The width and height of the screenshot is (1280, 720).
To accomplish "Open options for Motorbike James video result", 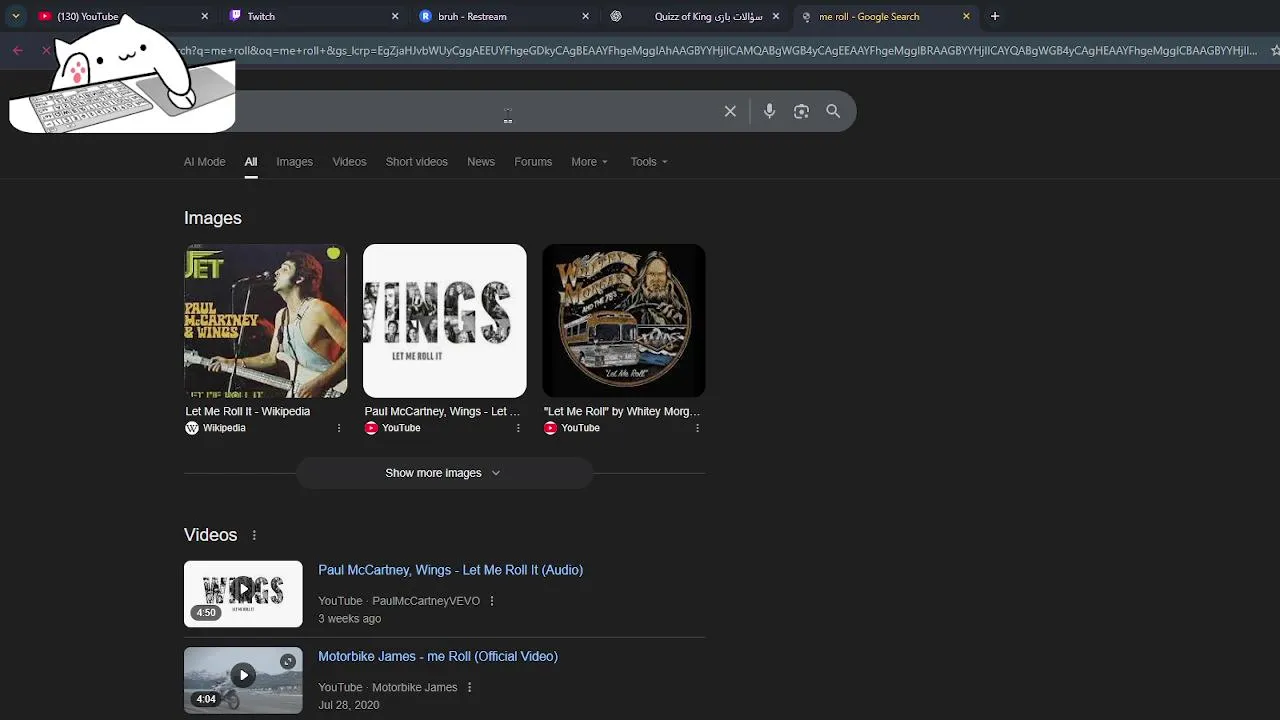I will click(469, 687).
